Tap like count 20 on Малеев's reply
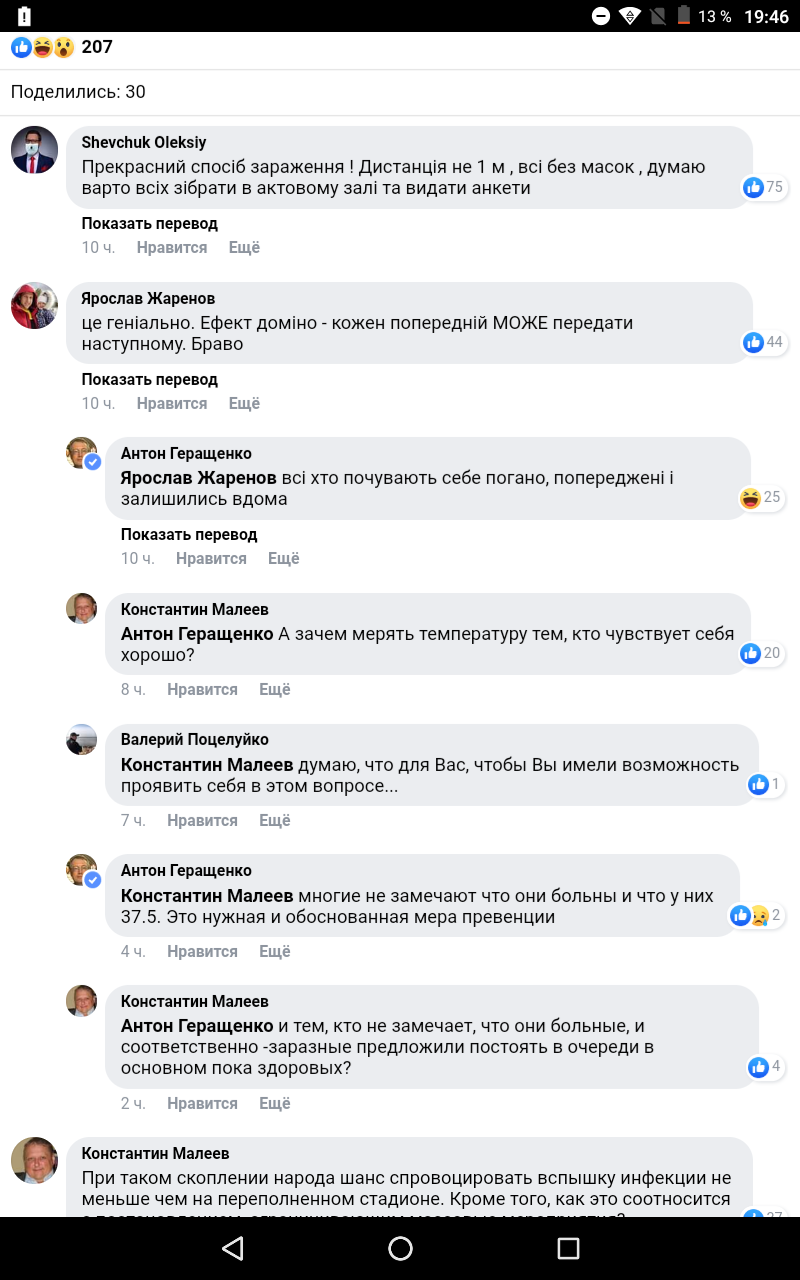Image resolution: width=800 pixels, height=1280 pixels. (761, 653)
